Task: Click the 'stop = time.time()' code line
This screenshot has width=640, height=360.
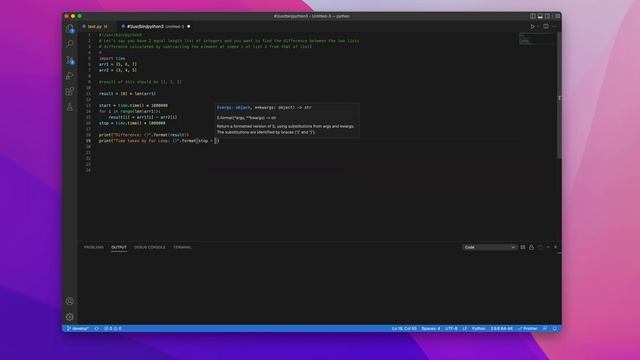Action: click(x=132, y=123)
